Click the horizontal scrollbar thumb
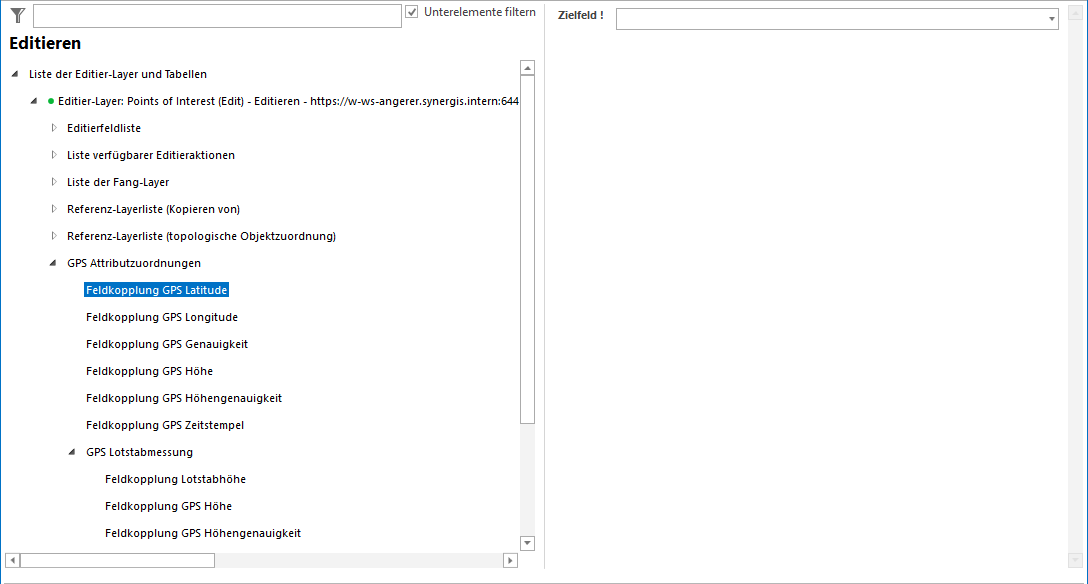Image resolution: width=1088 pixels, height=584 pixels. [117, 560]
